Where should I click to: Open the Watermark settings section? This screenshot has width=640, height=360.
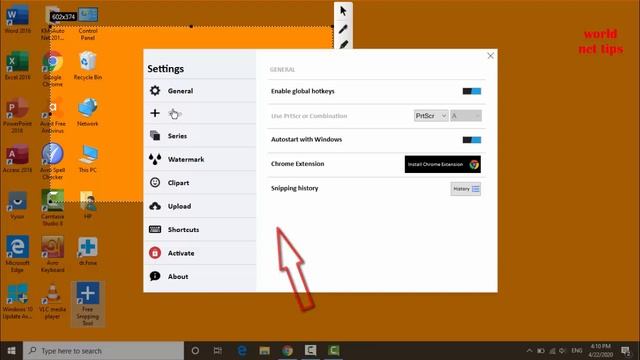pyautogui.click(x=200, y=159)
